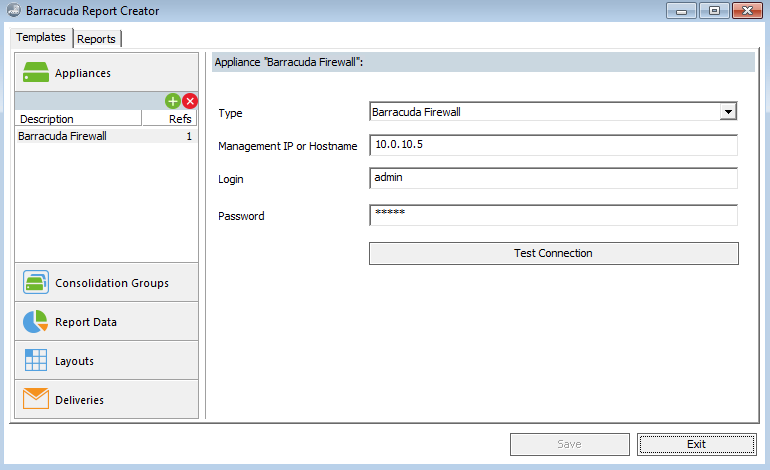Click the green add appliance plus icon
This screenshot has width=770, height=470.
172,101
